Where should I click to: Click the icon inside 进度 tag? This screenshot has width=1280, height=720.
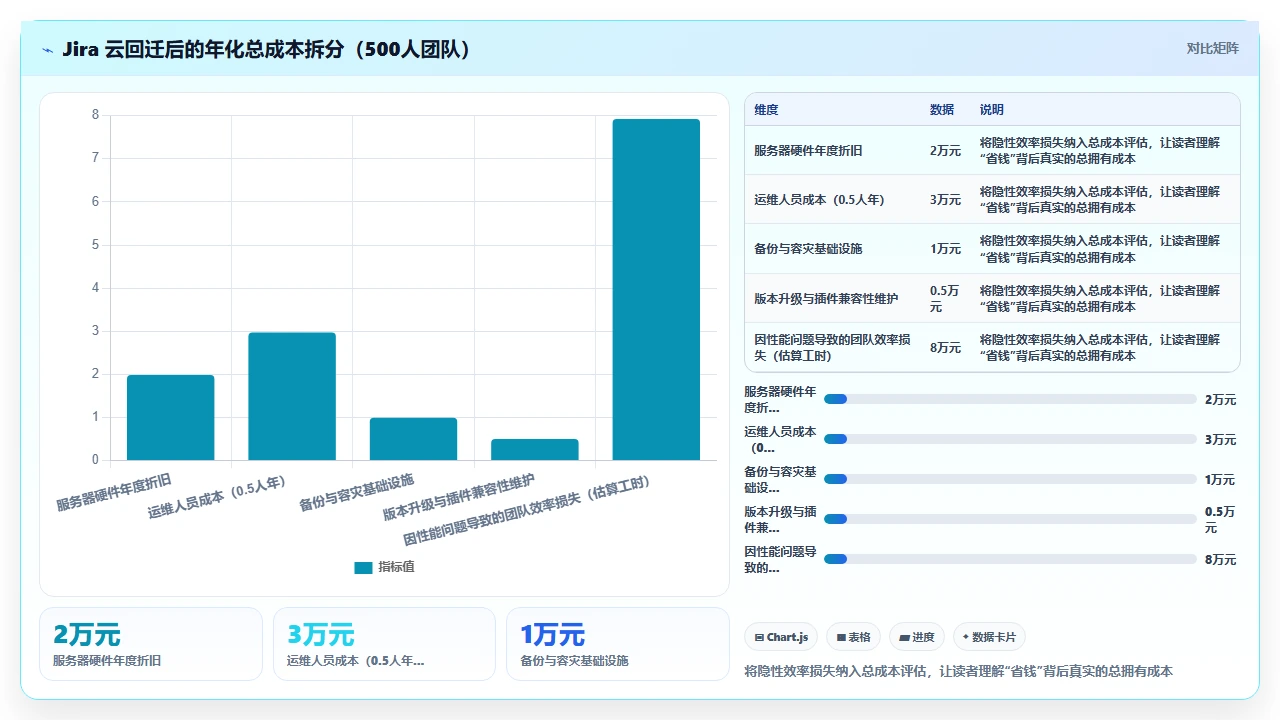click(x=904, y=637)
